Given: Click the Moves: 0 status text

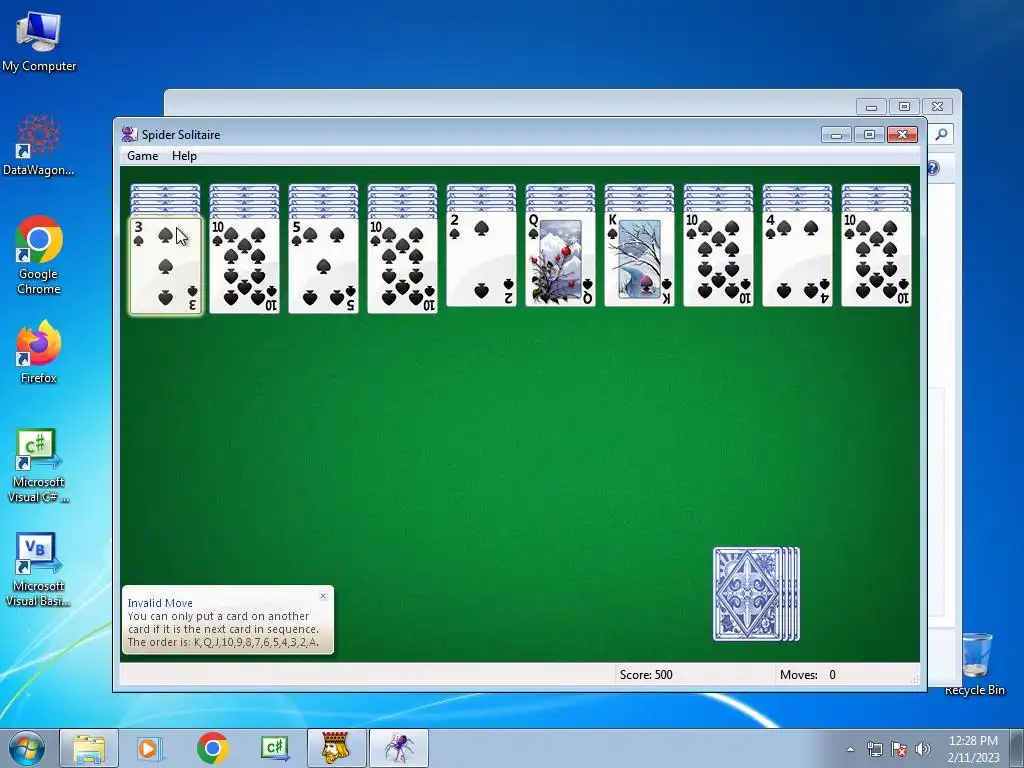Looking at the screenshot, I should [x=808, y=675].
